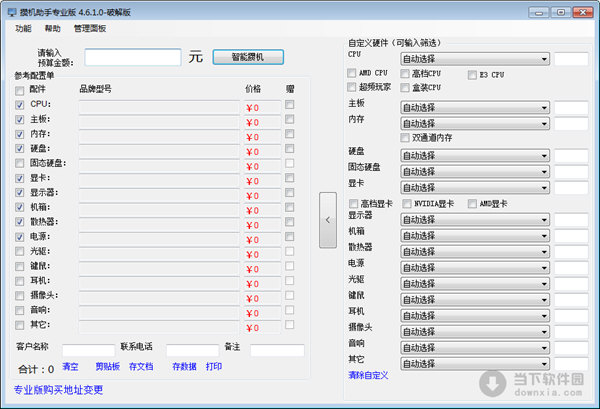Image resolution: width=600 pixels, height=409 pixels.
Task: Check the AMD显卡 option
Action: tap(472, 204)
